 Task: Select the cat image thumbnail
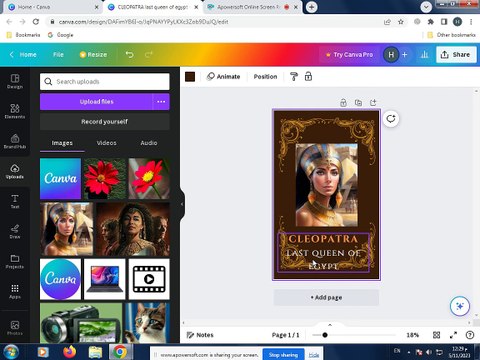[147, 323]
